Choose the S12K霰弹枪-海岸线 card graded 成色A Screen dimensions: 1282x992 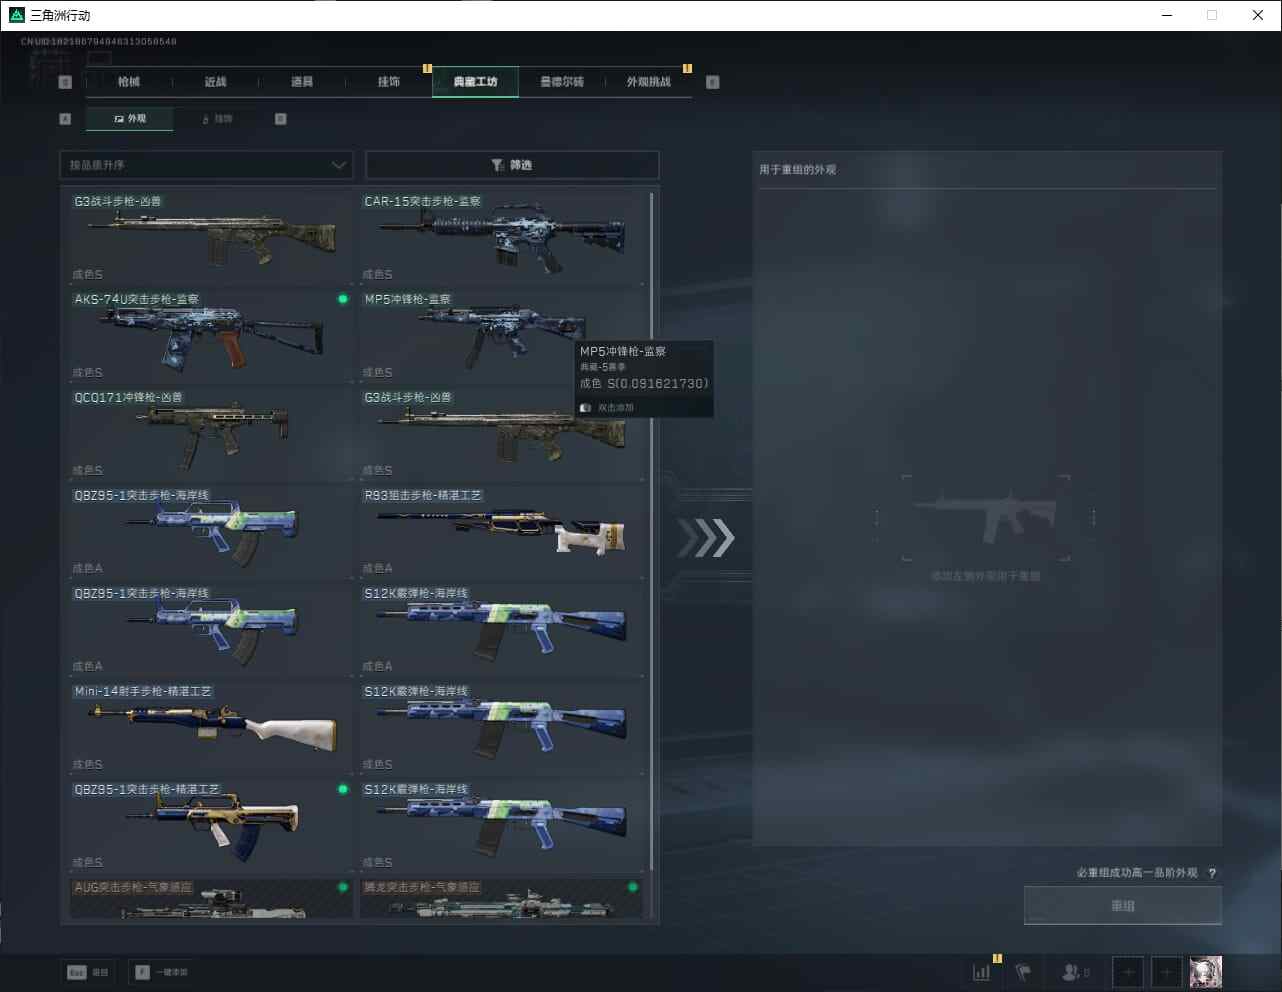[x=502, y=630]
